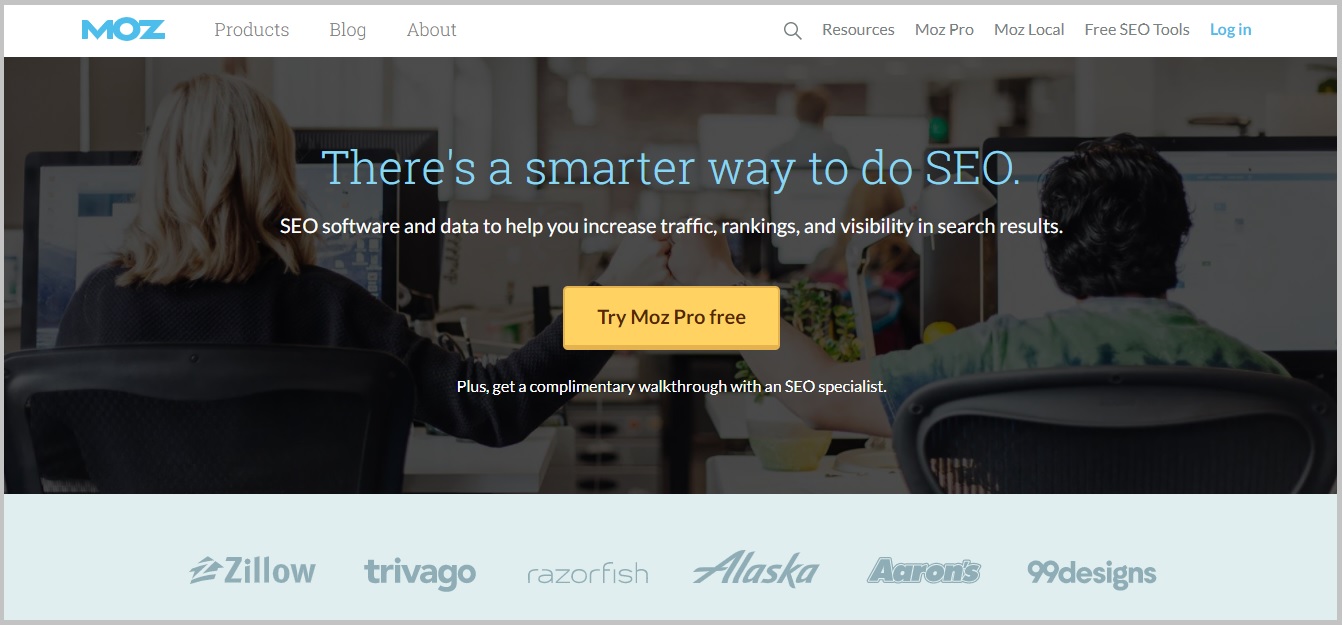Click the Alaska airlines logo
Screen dimensions: 1342x625
(756, 569)
